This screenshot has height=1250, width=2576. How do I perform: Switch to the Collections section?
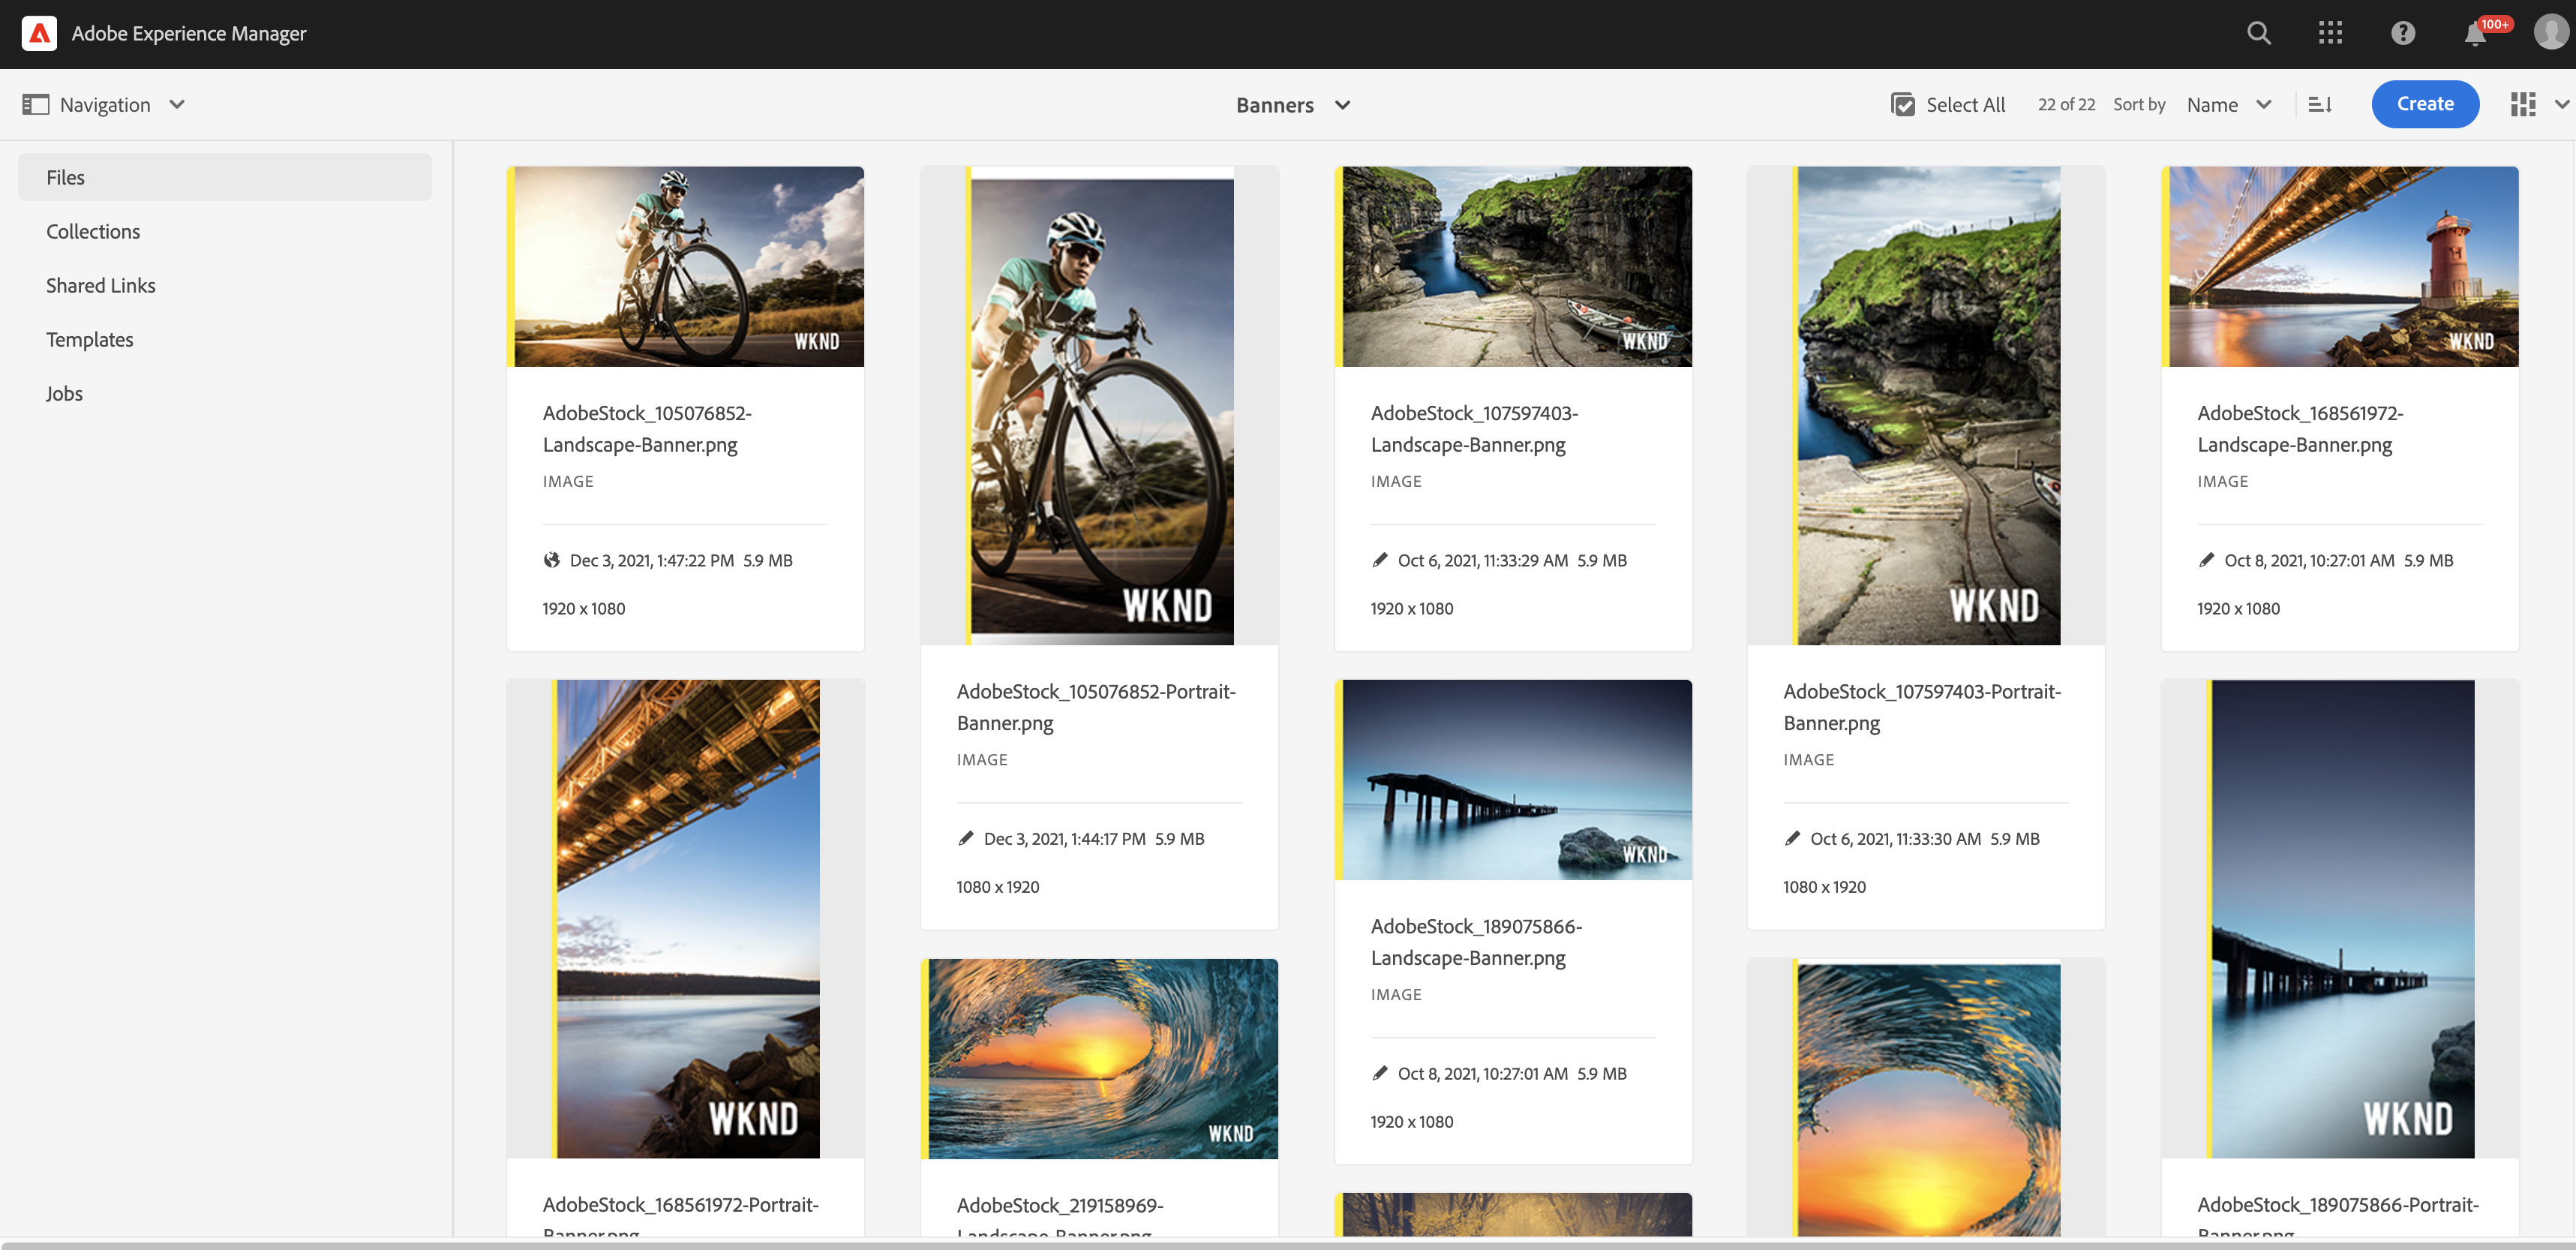click(92, 231)
